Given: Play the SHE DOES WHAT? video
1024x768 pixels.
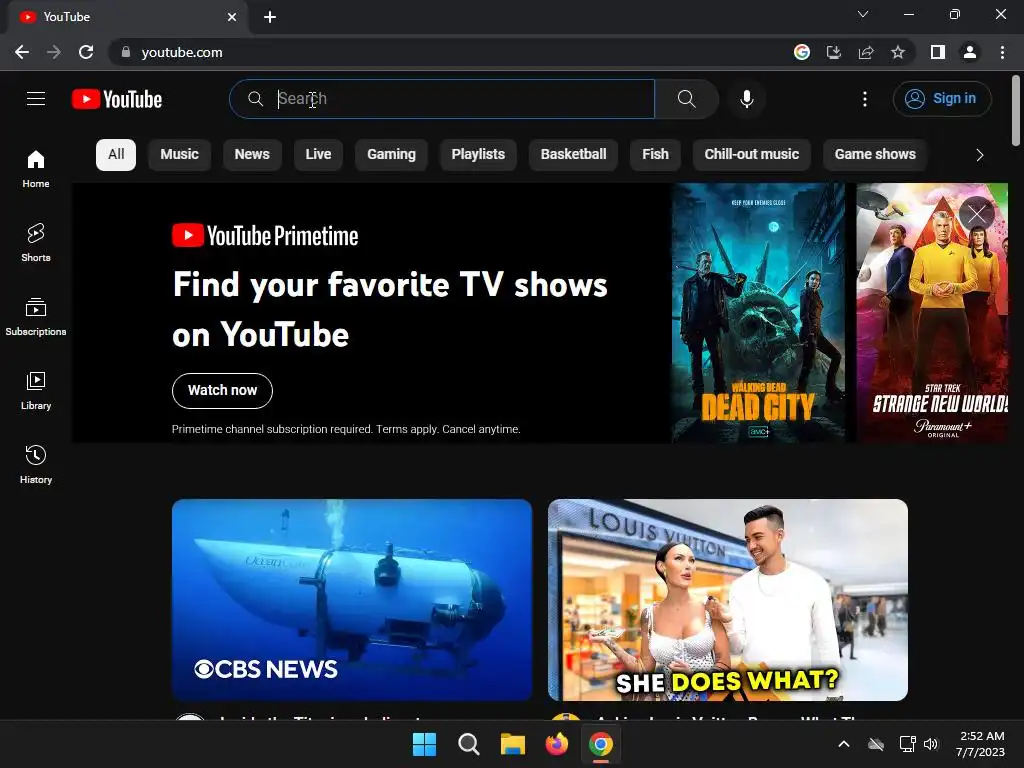Looking at the screenshot, I should click(728, 600).
